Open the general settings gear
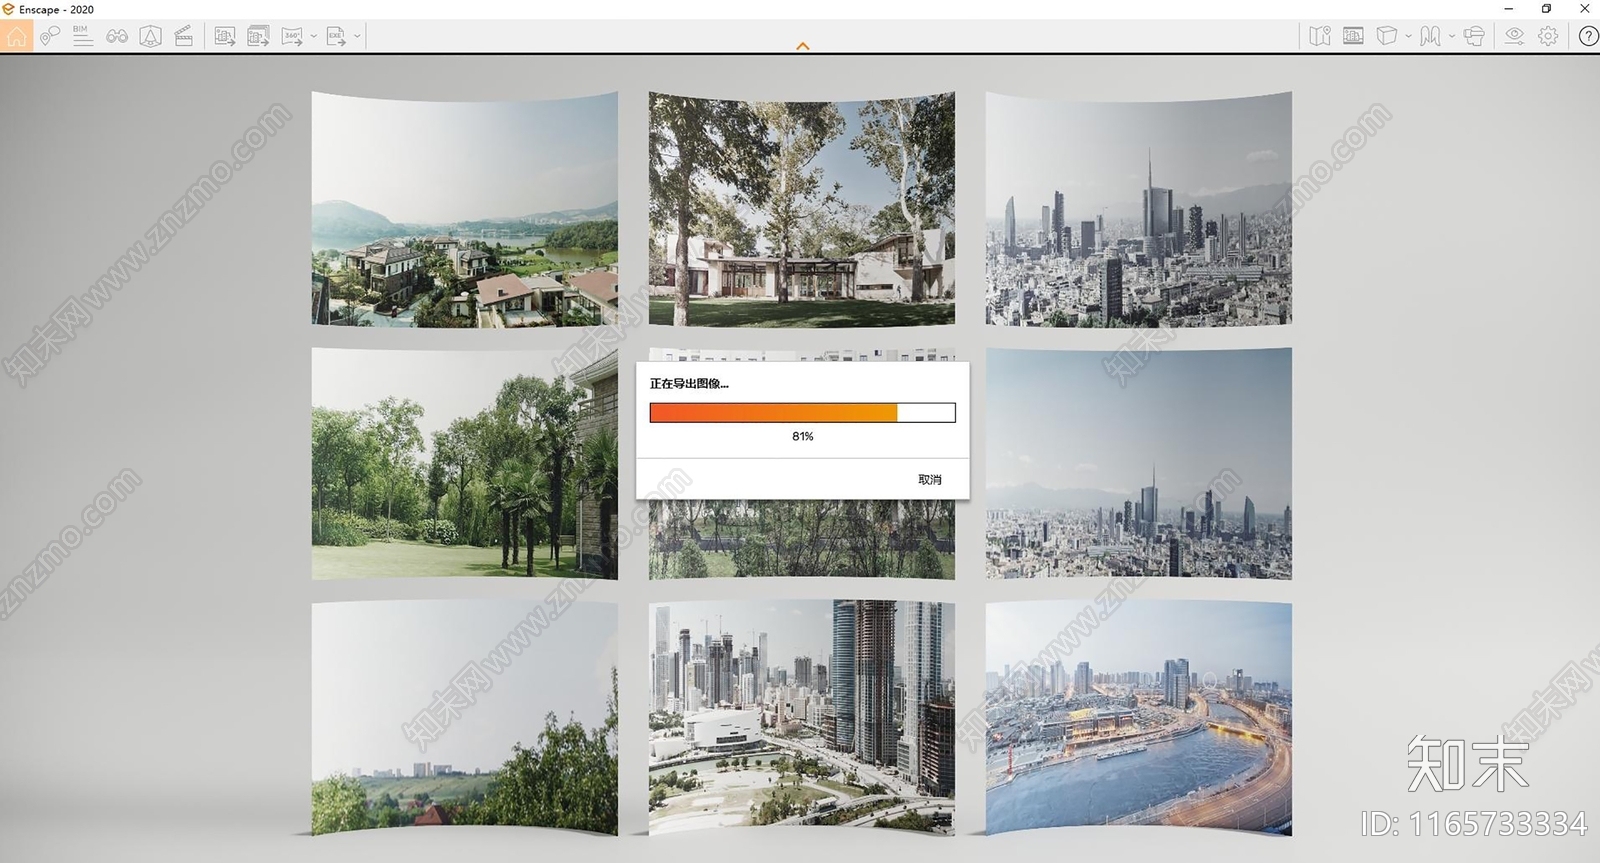Image resolution: width=1600 pixels, height=863 pixels. tap(1548, 36)
